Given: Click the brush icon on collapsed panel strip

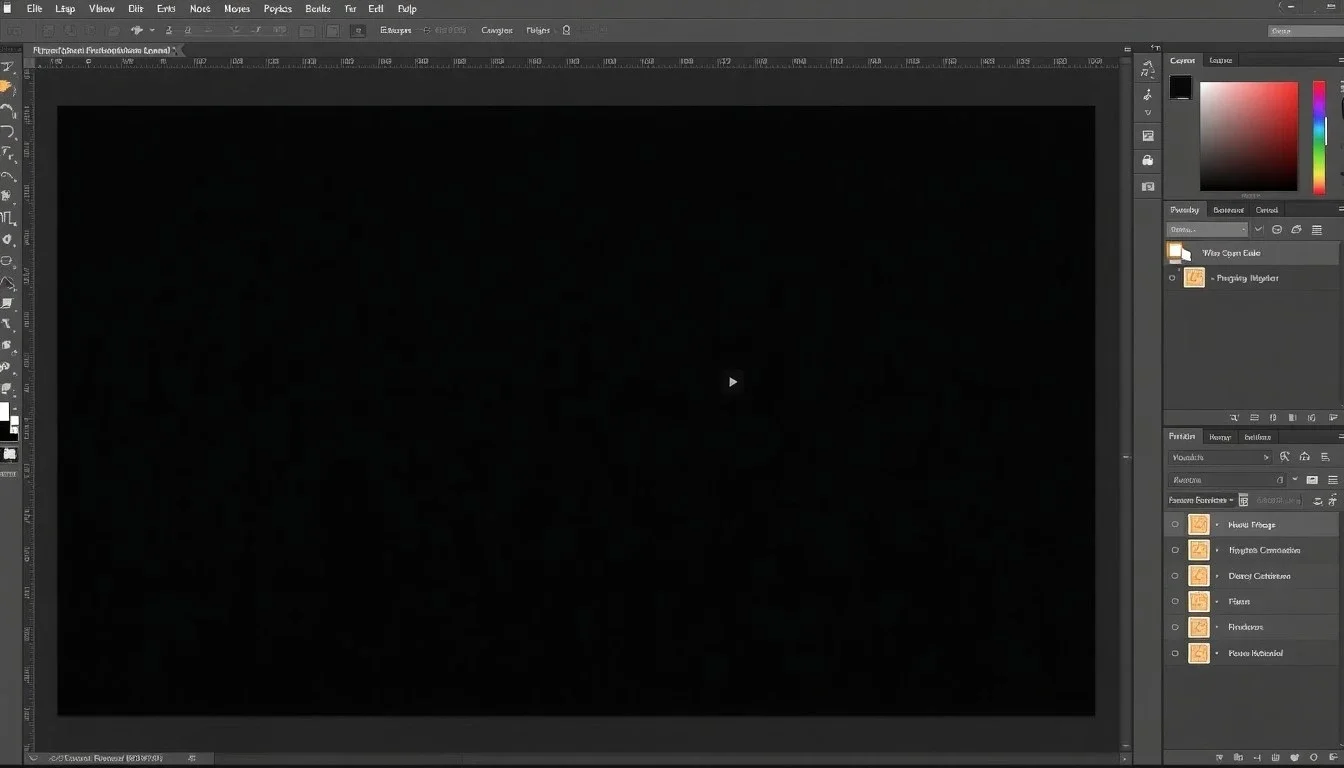Looking at the screenshot, I should (1147, 95).
